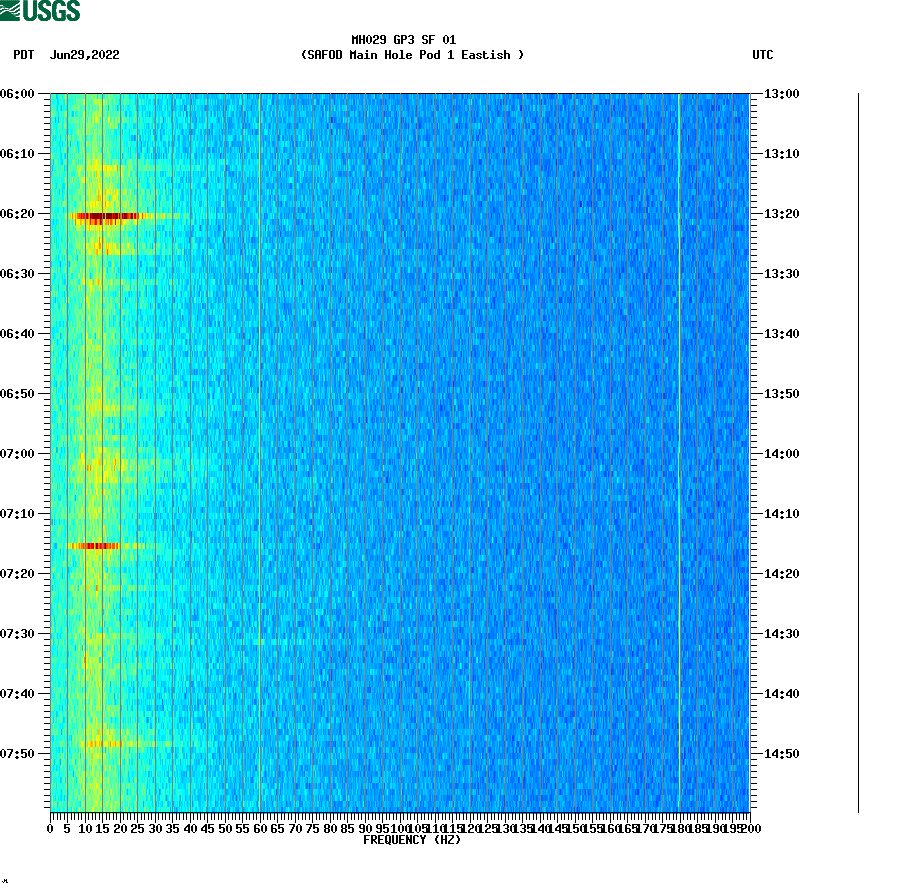Click the dark red signal burst near 06:20
Image resolution: width=902 pixels, height=892 pixels.
click(x=105, y=215)
